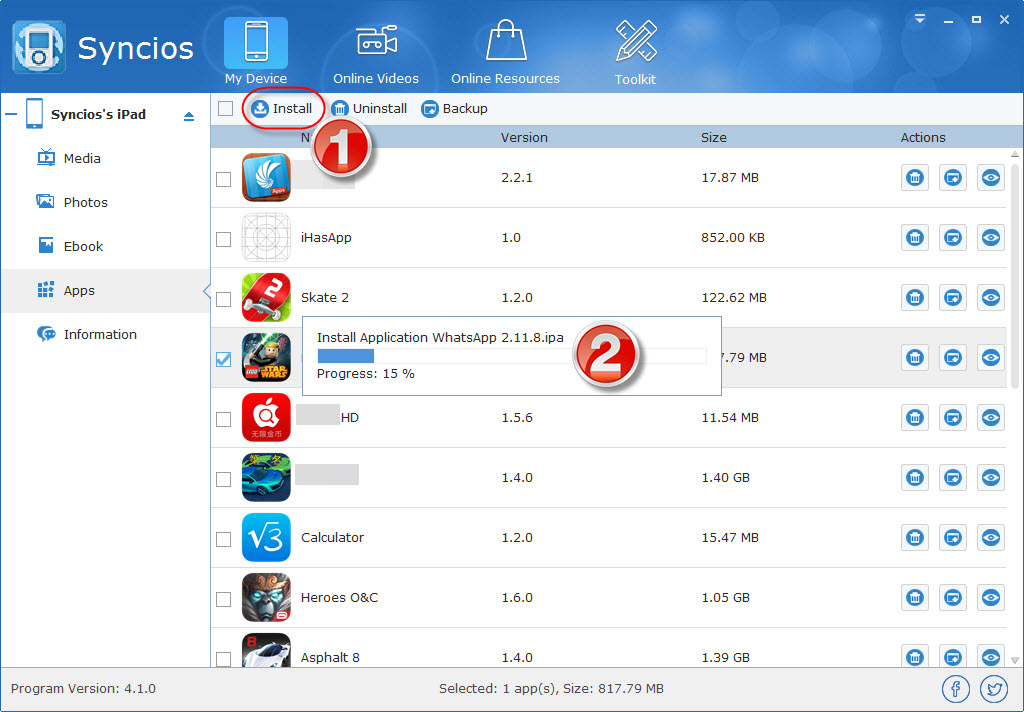Viewport: 1024px width, 712px height.
Task: Click the eye icon in the 11.54 MB row
Action: [x=991, y=417]
